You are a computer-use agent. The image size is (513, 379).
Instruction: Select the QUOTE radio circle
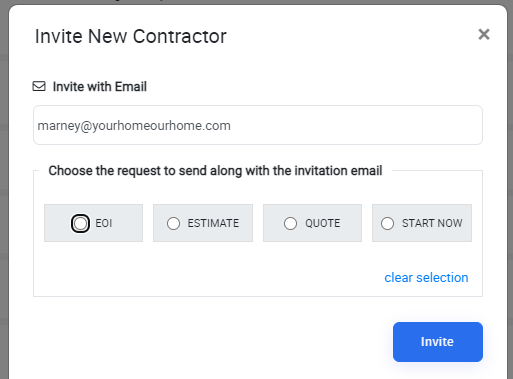pos(290,223)
